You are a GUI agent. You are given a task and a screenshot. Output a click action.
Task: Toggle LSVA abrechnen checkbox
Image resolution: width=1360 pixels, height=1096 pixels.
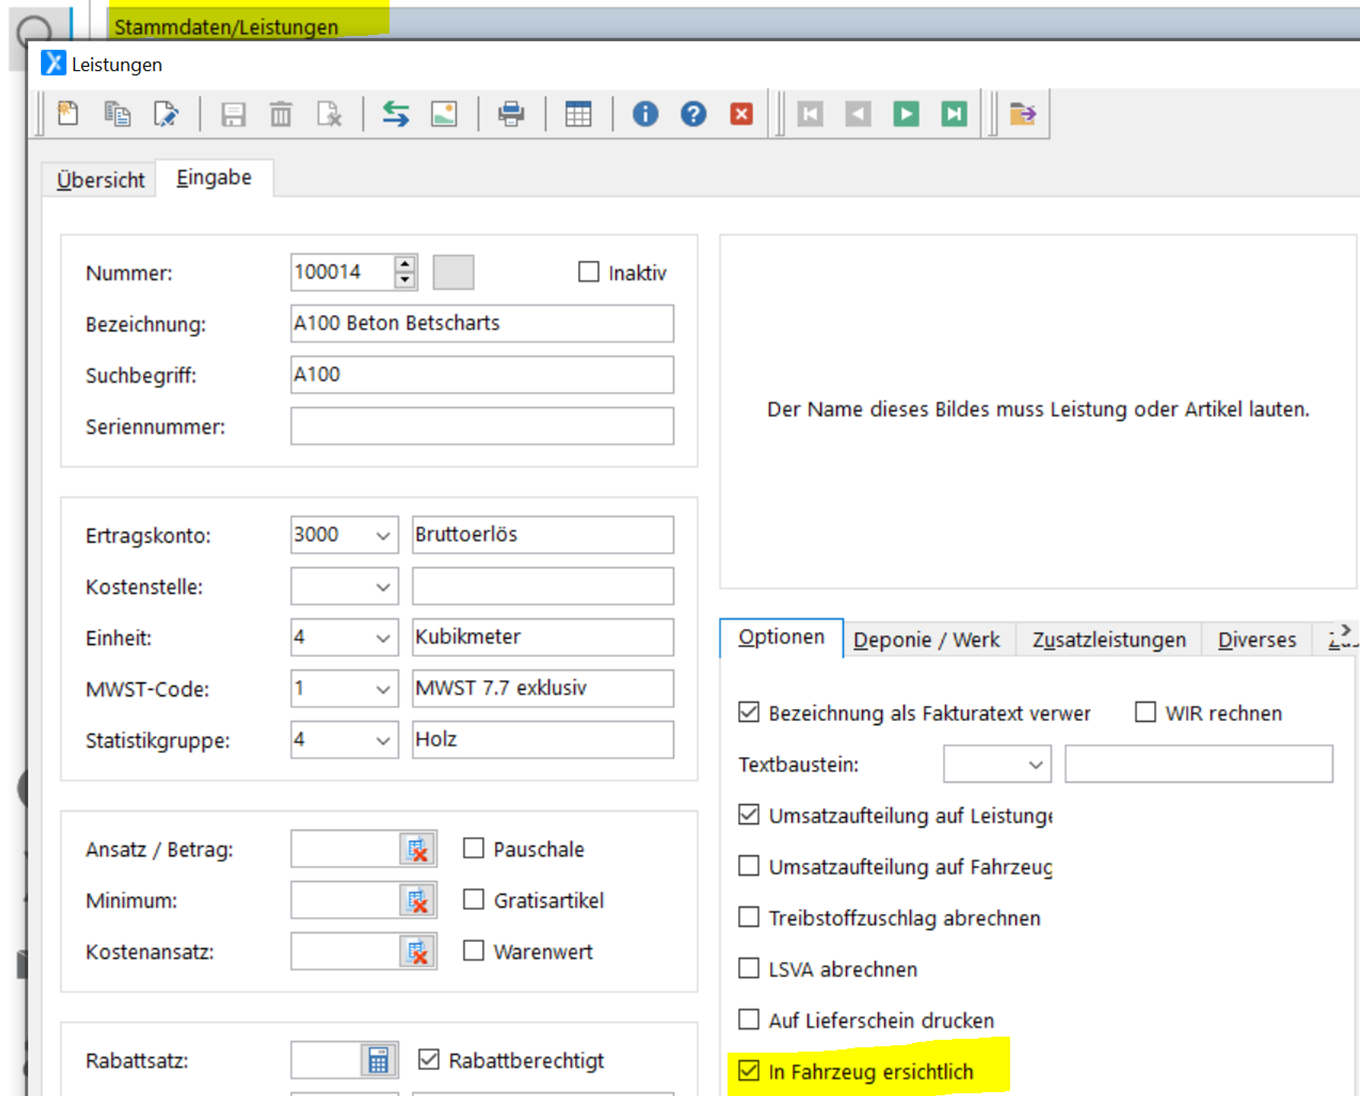[x=749, y=968]
